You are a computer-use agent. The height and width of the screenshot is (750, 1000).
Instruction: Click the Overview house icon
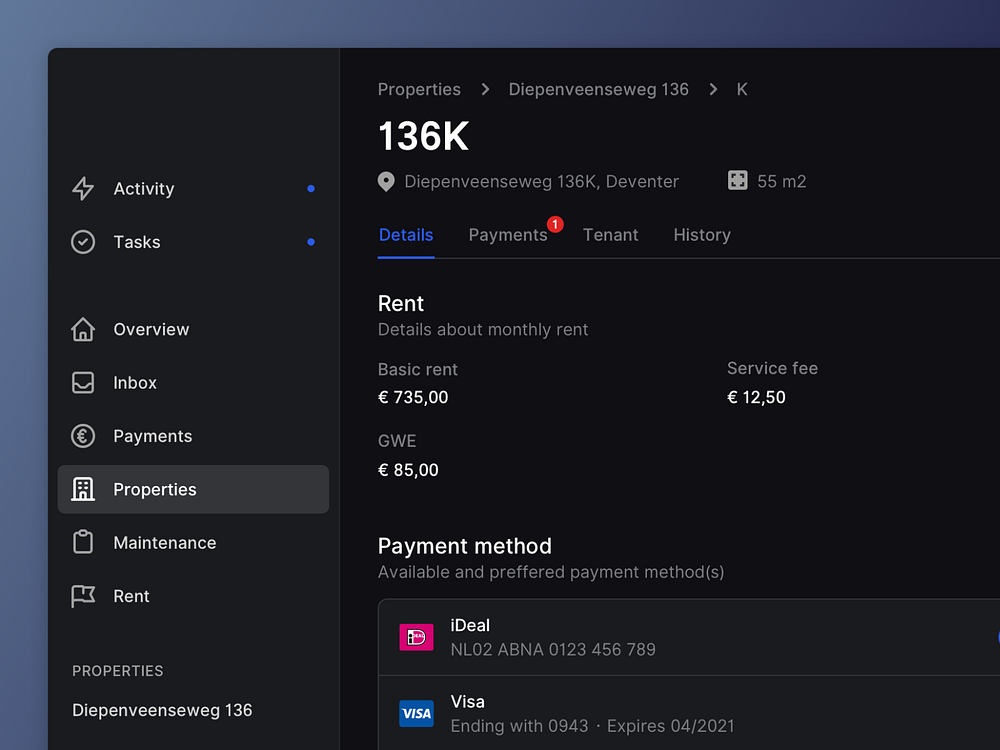(x=83, y=329)
